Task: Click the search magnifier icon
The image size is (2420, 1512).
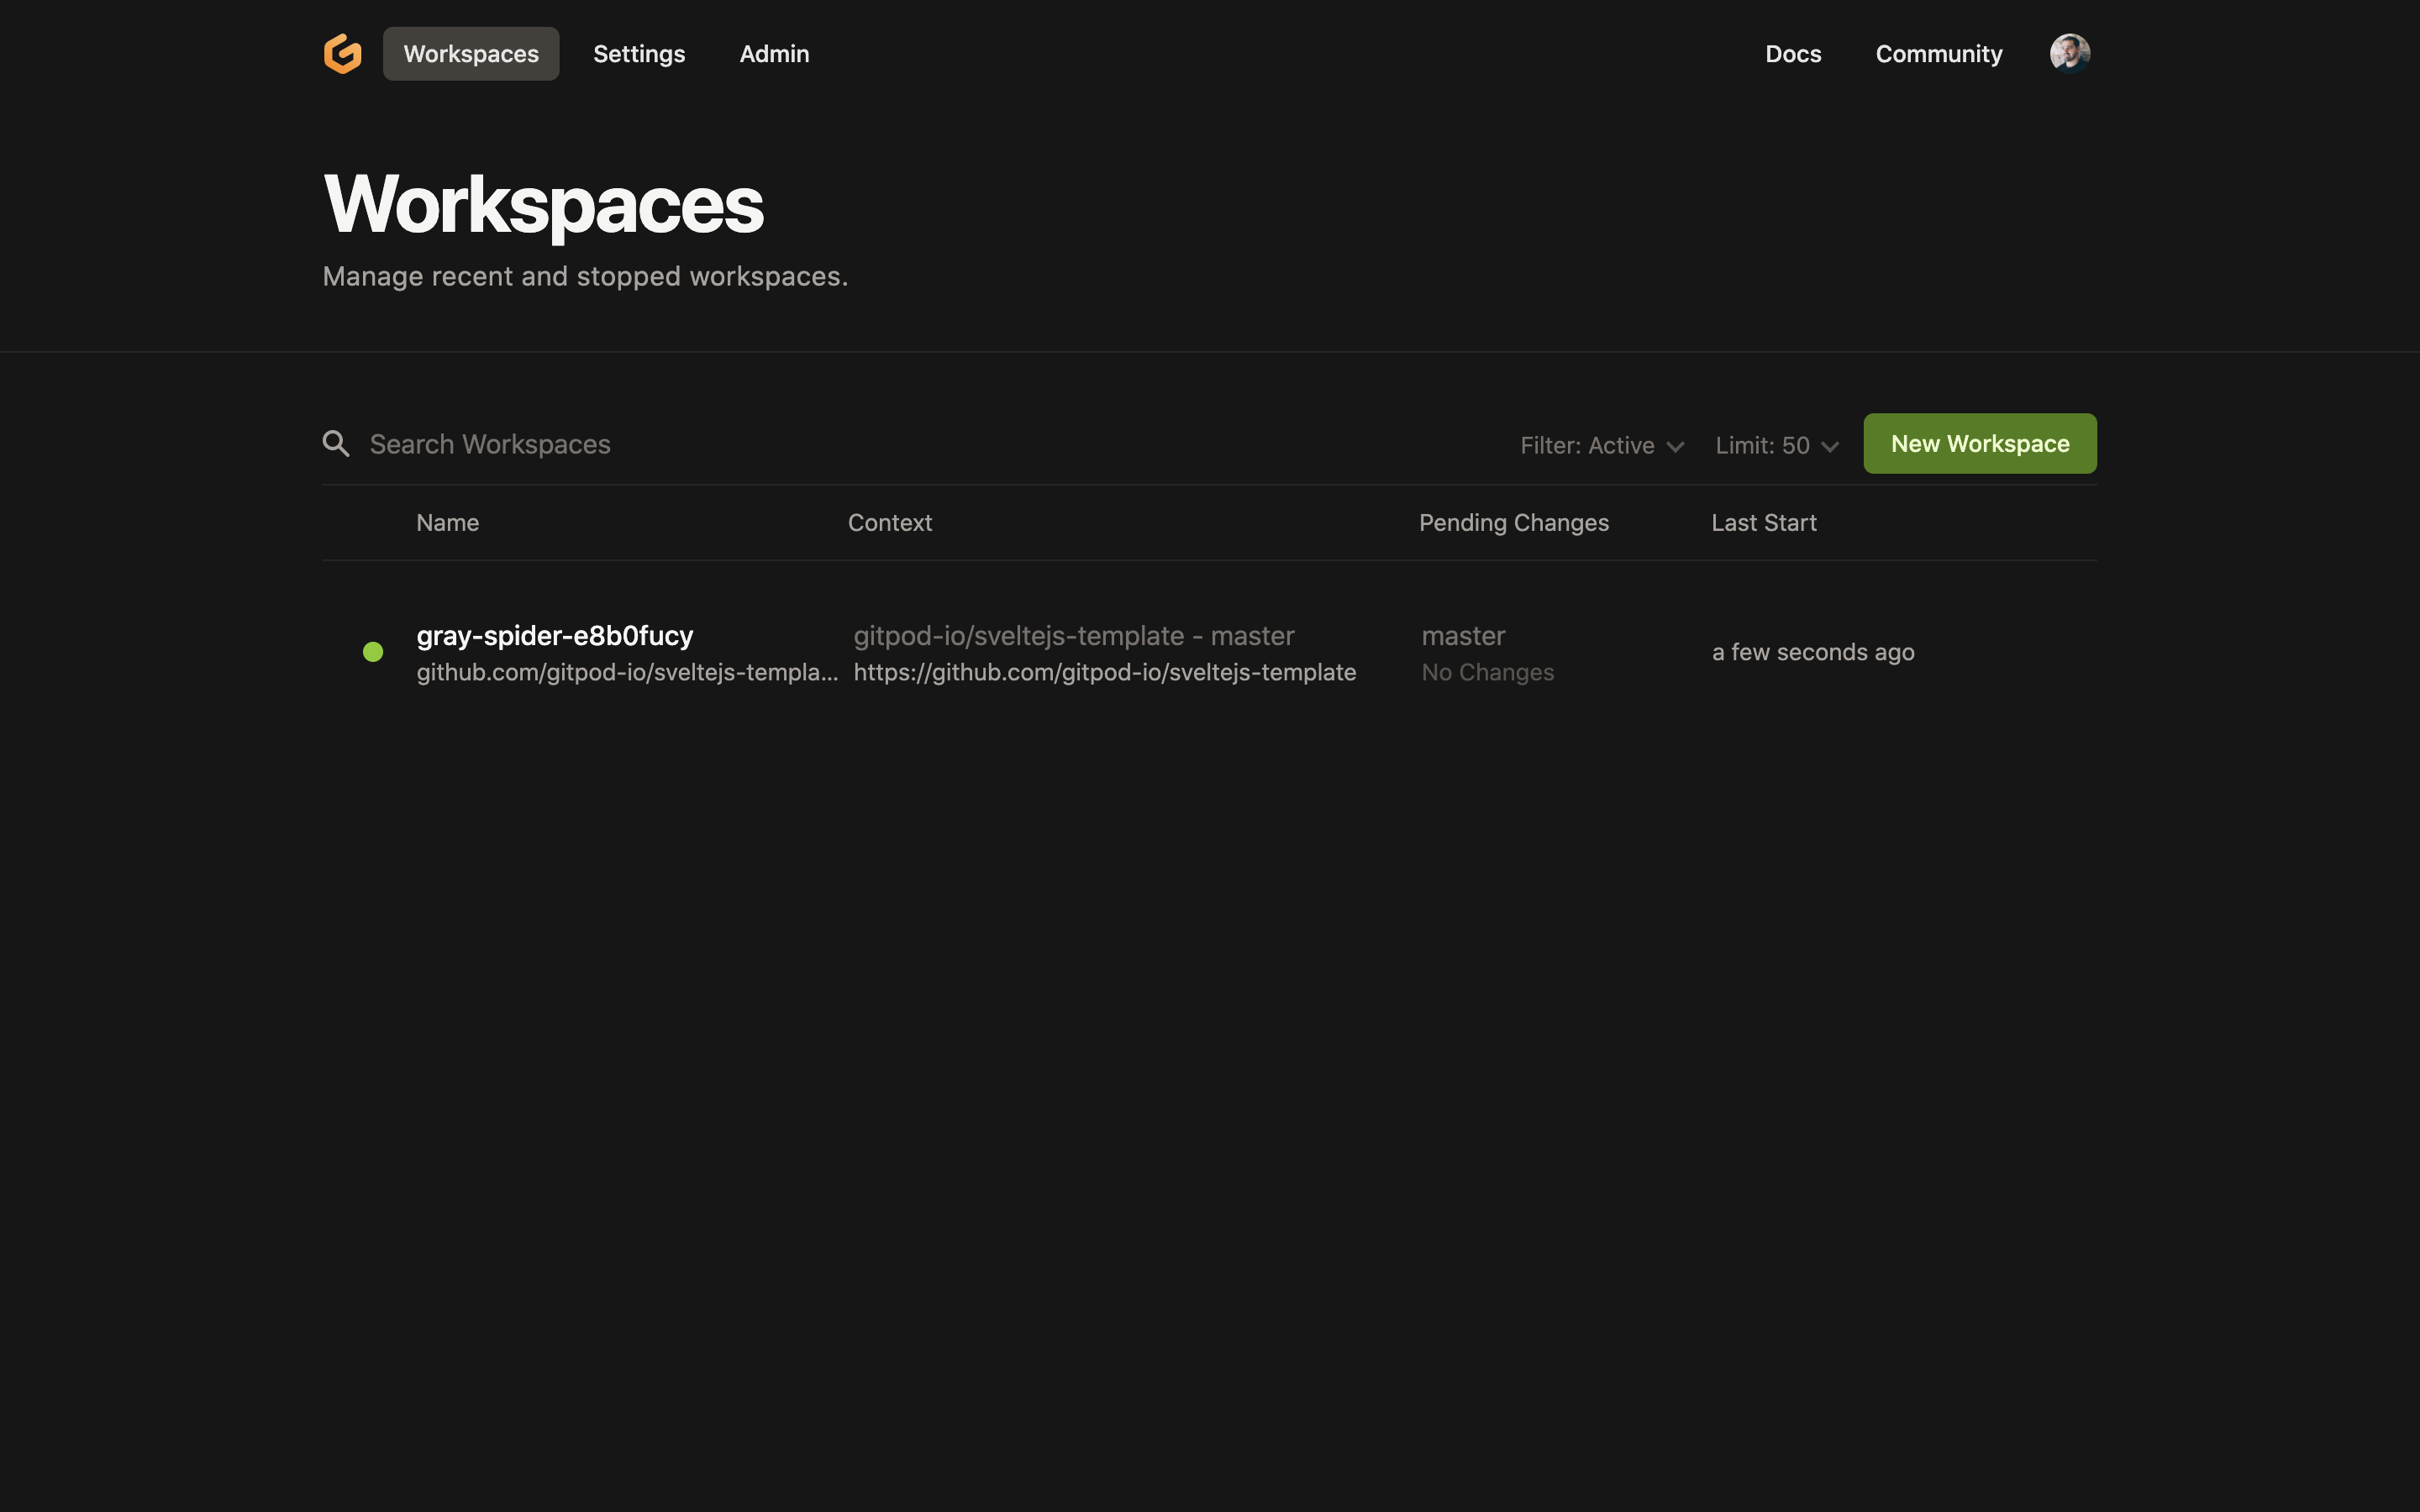Action: click(x=336, y=444)
